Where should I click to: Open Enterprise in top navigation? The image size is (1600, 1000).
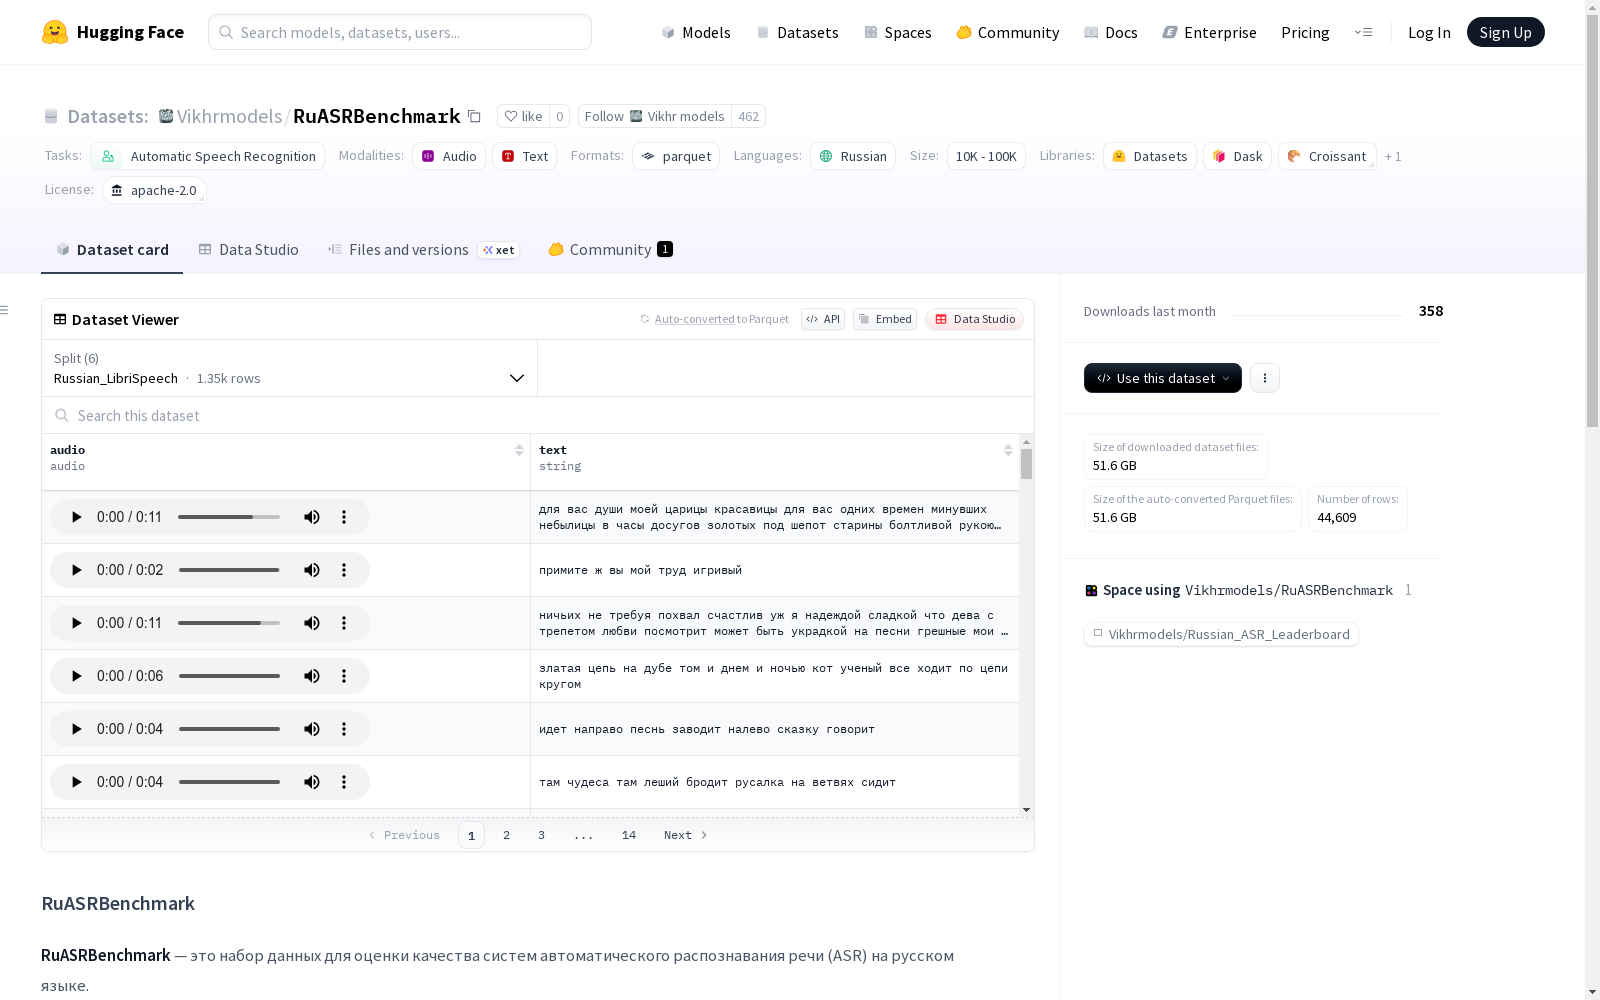click(x=1210, y=32)
